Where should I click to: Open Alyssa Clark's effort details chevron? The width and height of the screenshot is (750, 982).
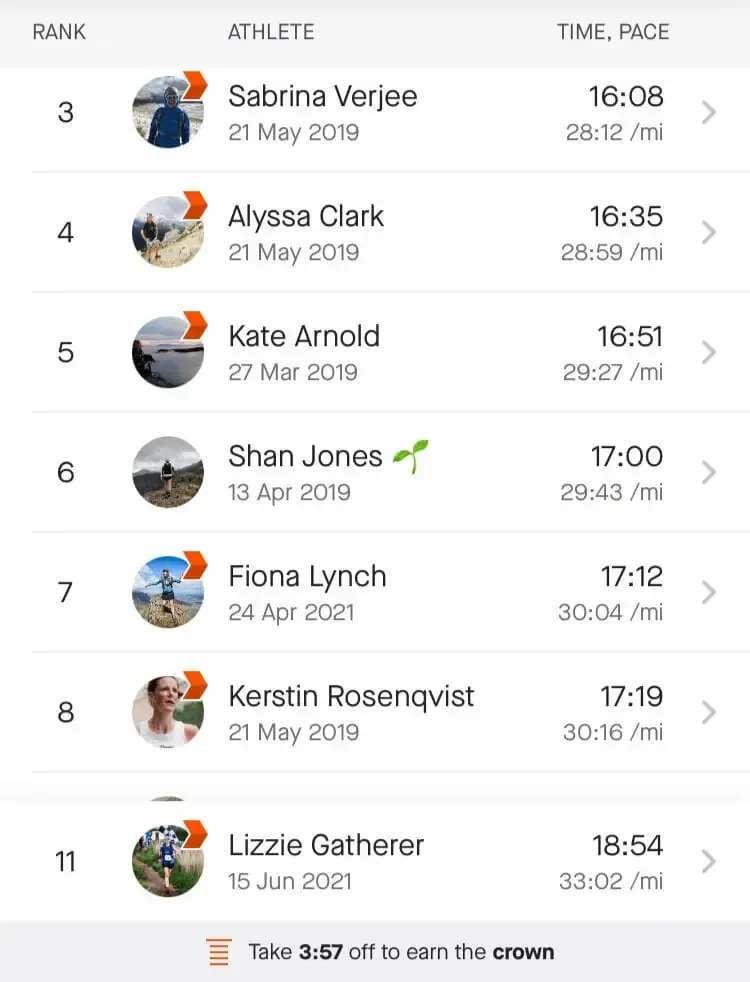point(709,232)
